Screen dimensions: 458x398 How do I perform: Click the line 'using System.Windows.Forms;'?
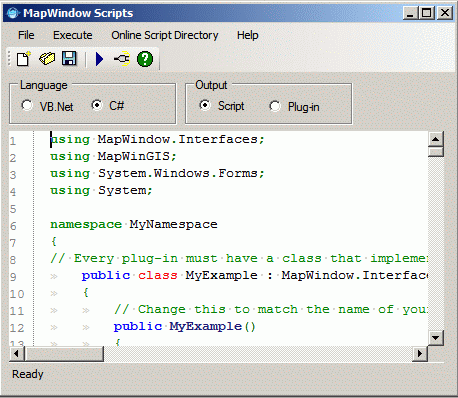[x=157, y=173]
